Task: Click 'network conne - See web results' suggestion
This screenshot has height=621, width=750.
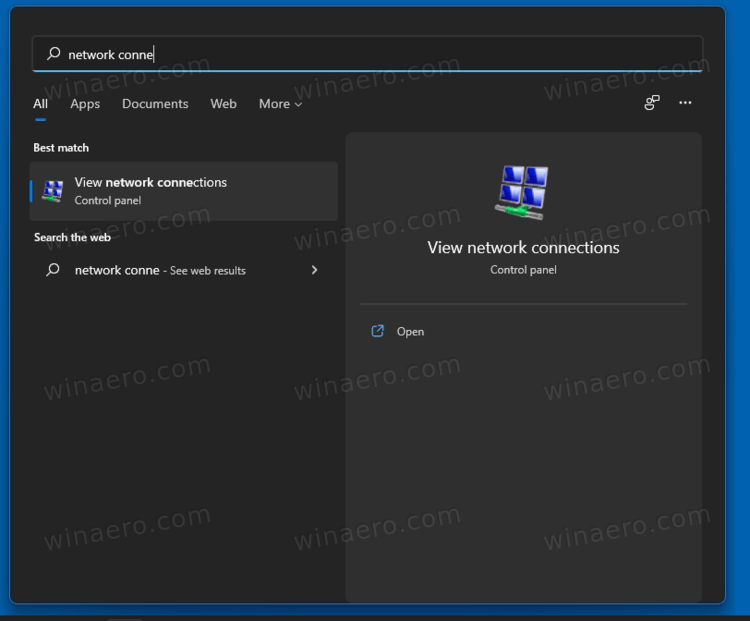Action: tap(184, 270)
